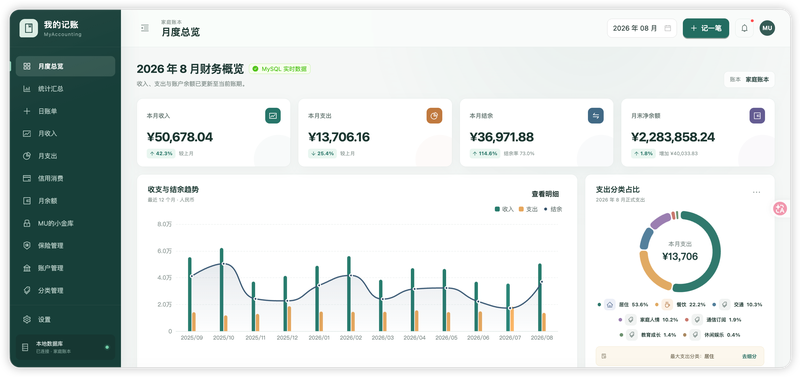Open 月度总览 in the sidebar
800x377 pixels.
pos(65,66)
